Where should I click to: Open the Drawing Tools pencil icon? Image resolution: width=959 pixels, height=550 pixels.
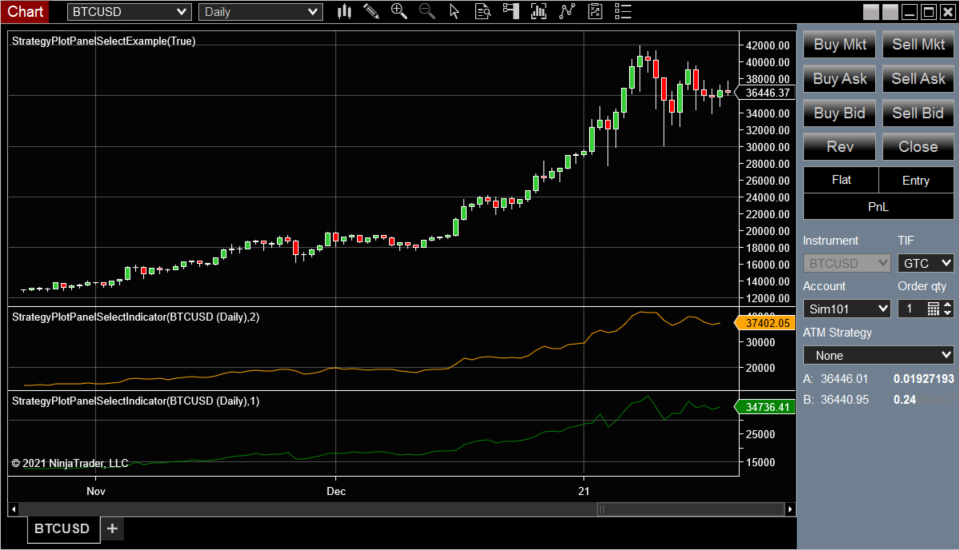tap(371, 12)
